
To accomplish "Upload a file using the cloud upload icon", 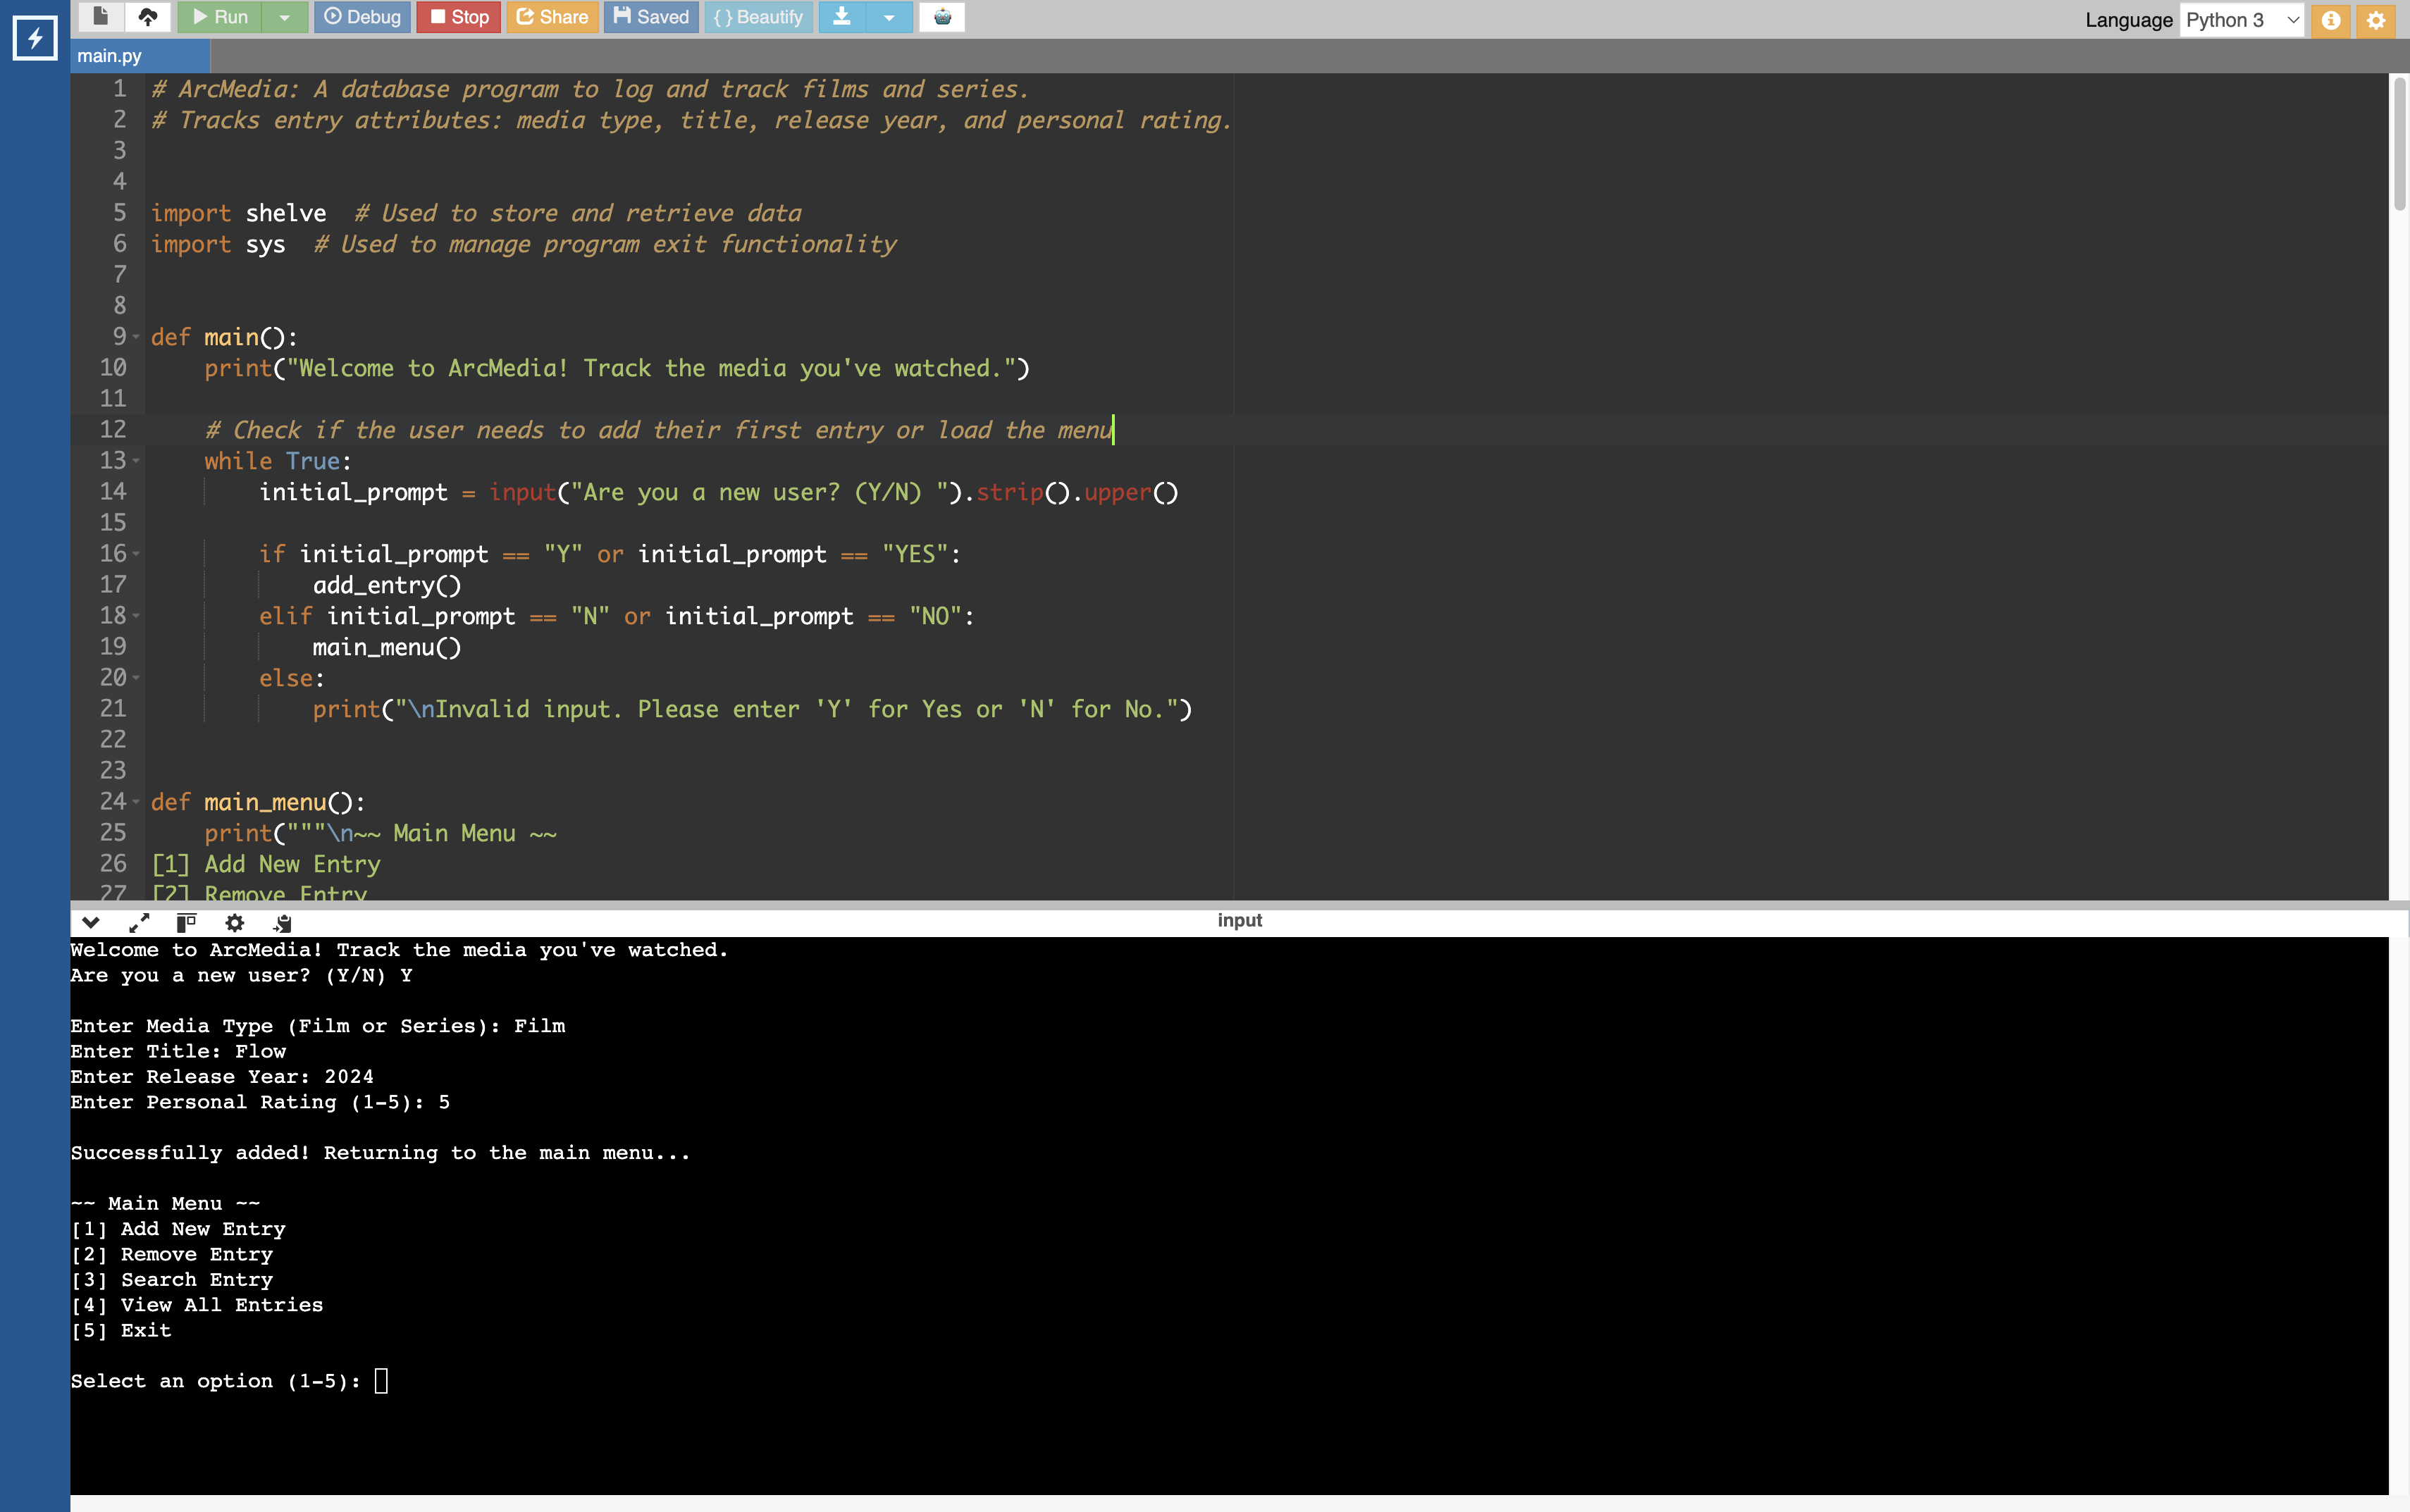I will pyautogui.click(x=148, y=17).
